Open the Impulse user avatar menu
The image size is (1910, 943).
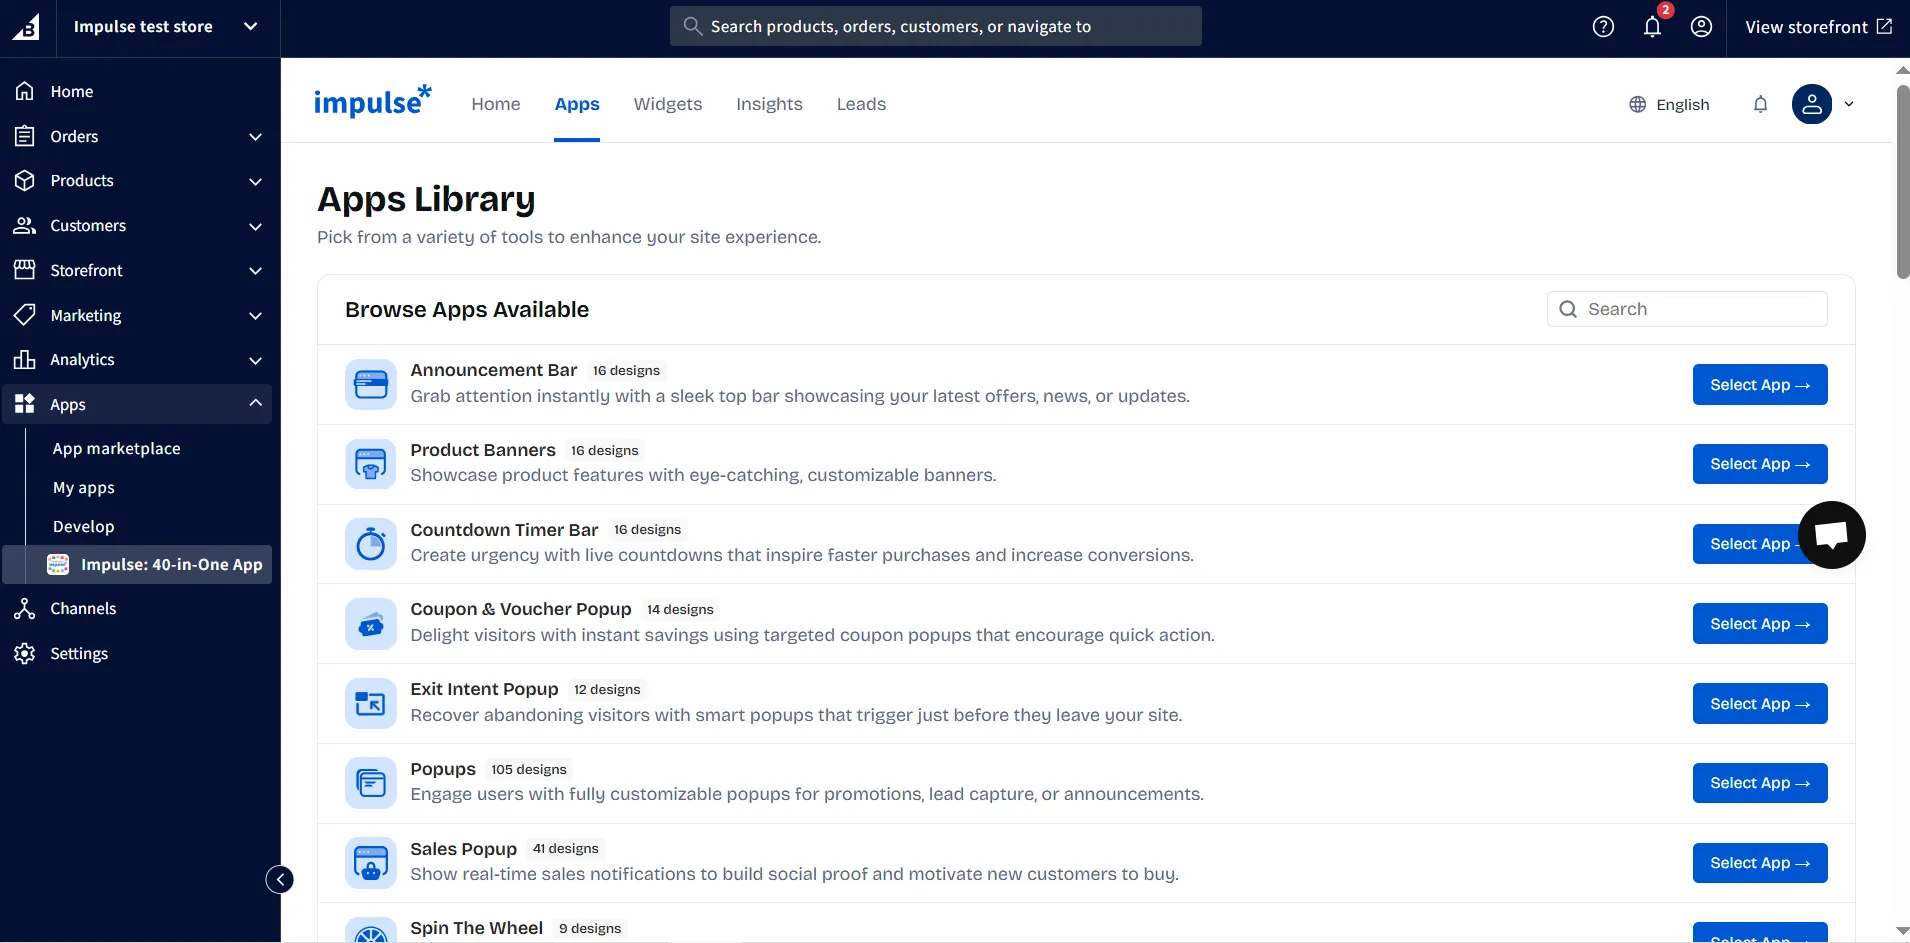pyautogui.click(x=1811, y=104)
